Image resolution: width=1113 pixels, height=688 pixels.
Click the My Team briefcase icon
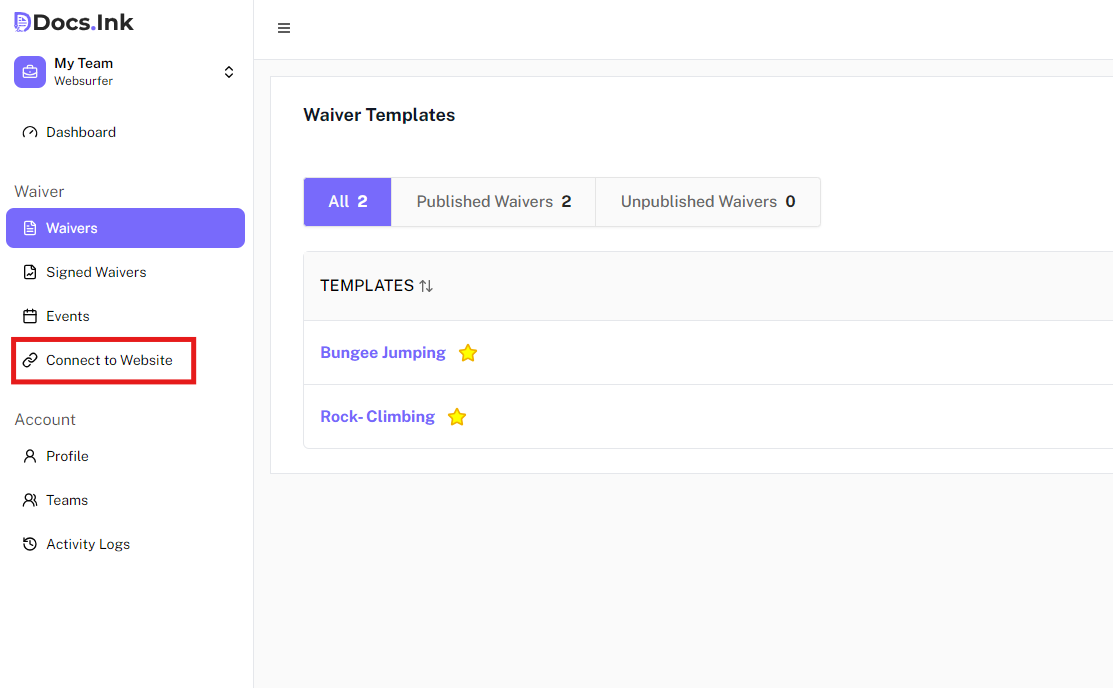[x=30, y=72]
